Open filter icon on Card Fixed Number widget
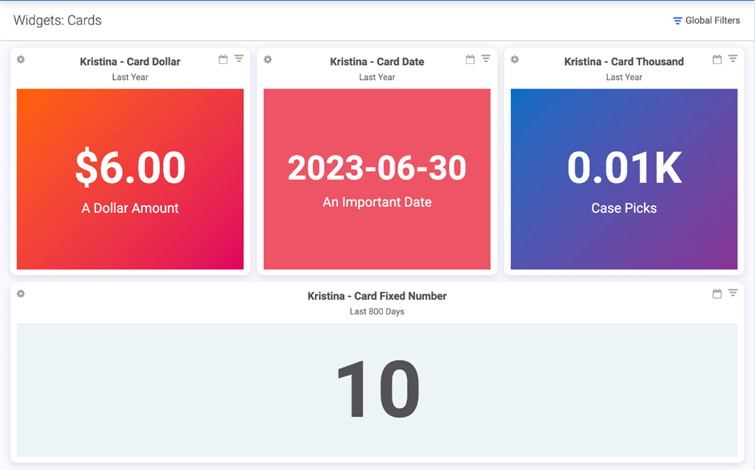Viewport: 755px width, 470px height. click(733, 294)
